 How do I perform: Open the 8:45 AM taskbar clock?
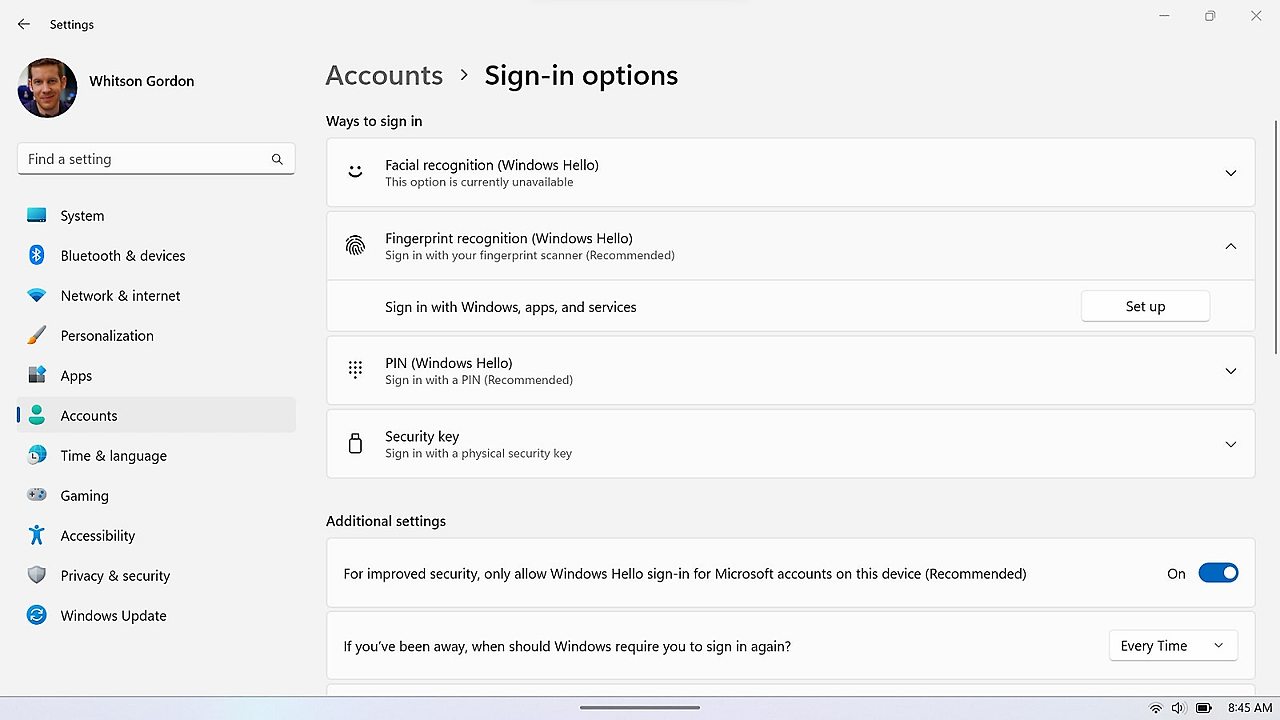click(x=1250, y=708)
